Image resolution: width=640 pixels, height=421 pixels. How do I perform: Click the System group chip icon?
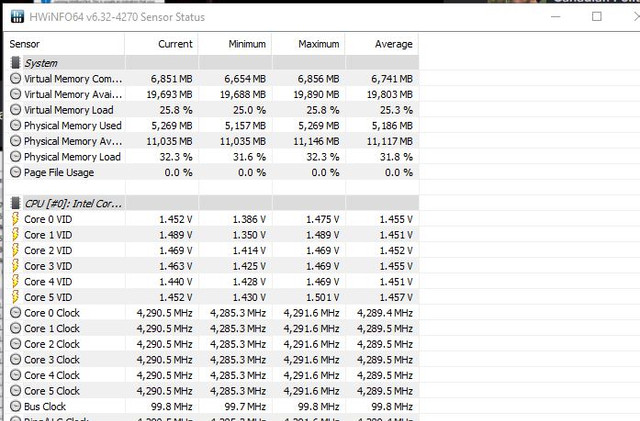coord(16,63)
